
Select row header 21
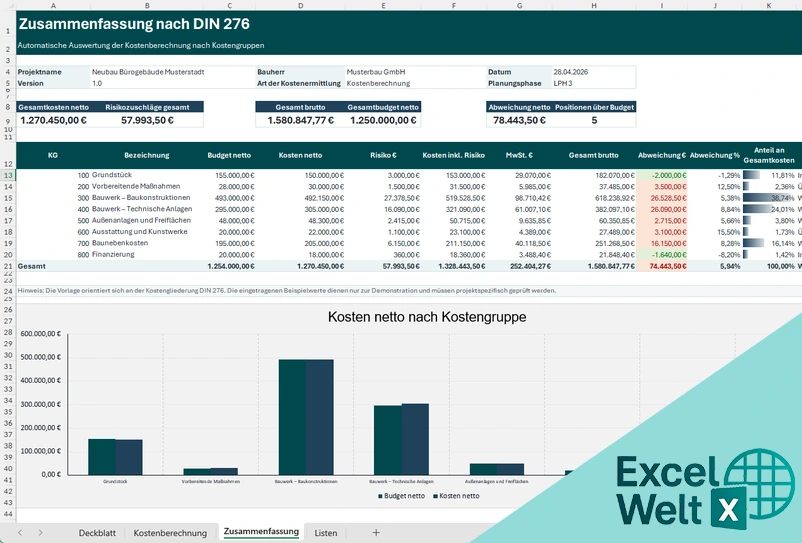point(7,267)
